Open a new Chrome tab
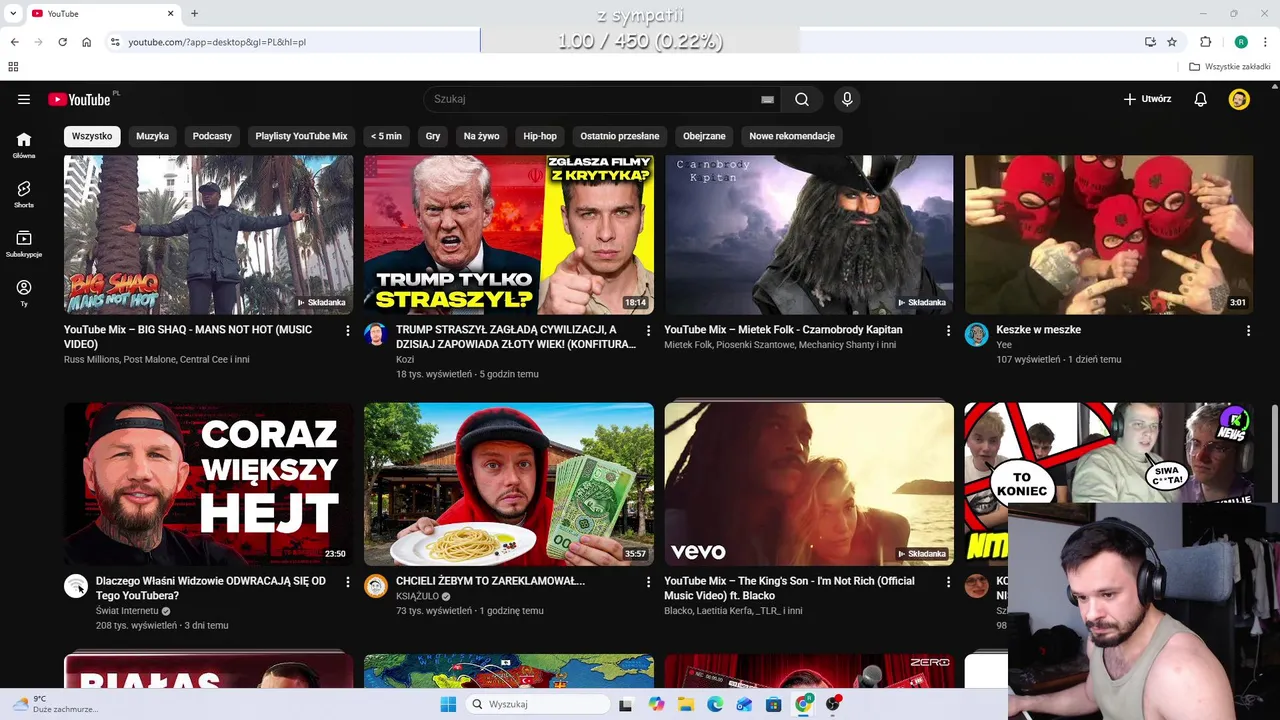Image resolution: width=1280 pixels, height=720 pixels. click(194, 13)
